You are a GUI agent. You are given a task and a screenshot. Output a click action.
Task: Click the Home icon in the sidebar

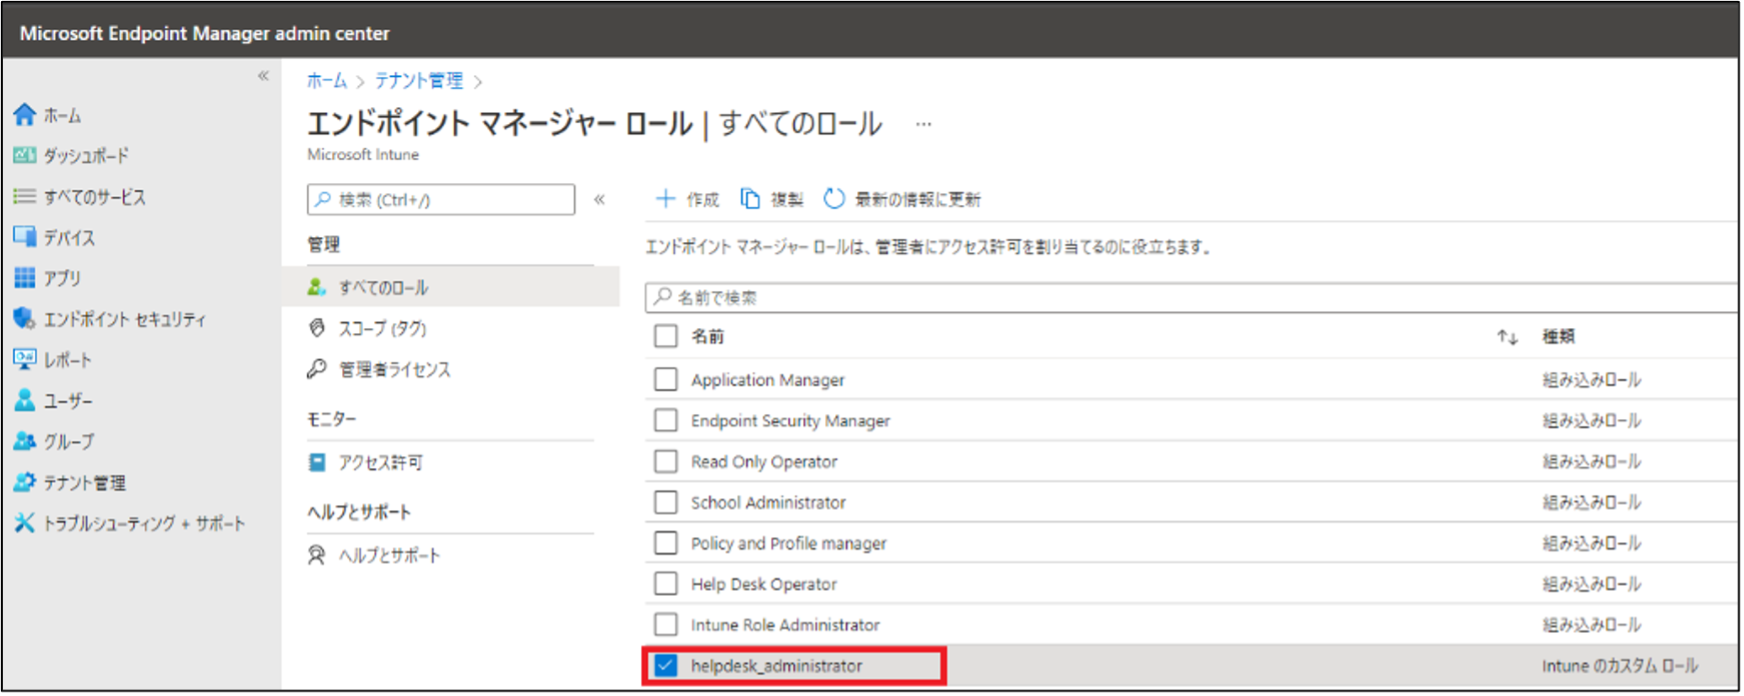25,115
